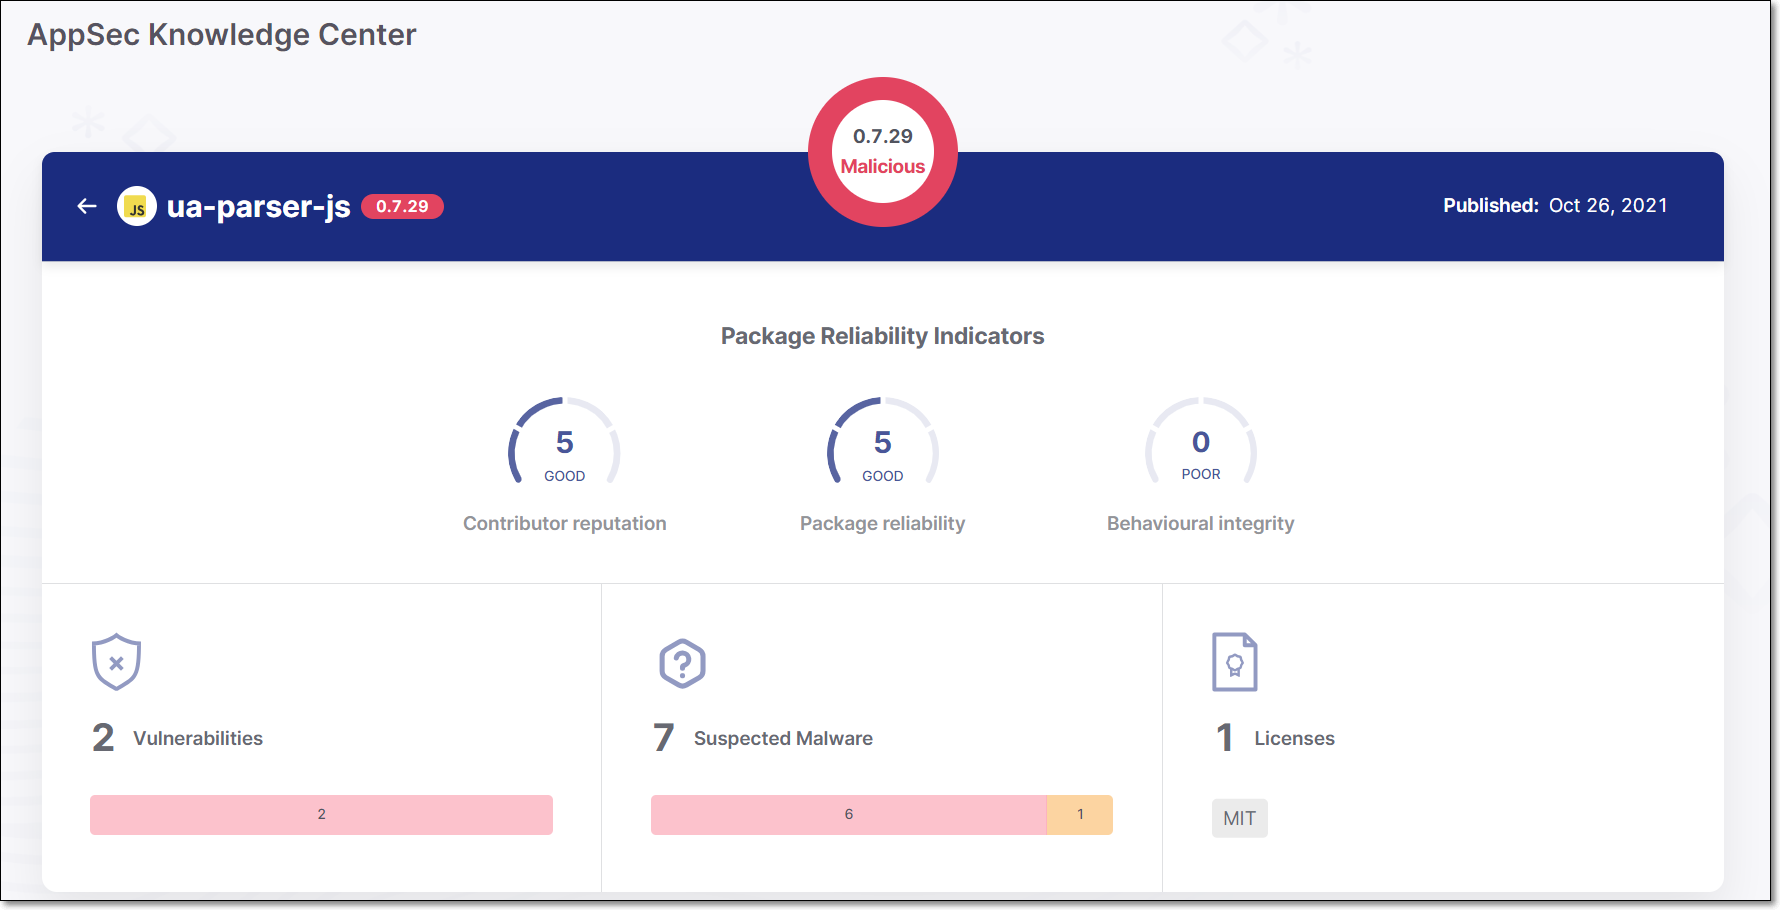Select the Contributor reputation gauge
This screenshot has width=1780, height=910.
click(565, 442)
